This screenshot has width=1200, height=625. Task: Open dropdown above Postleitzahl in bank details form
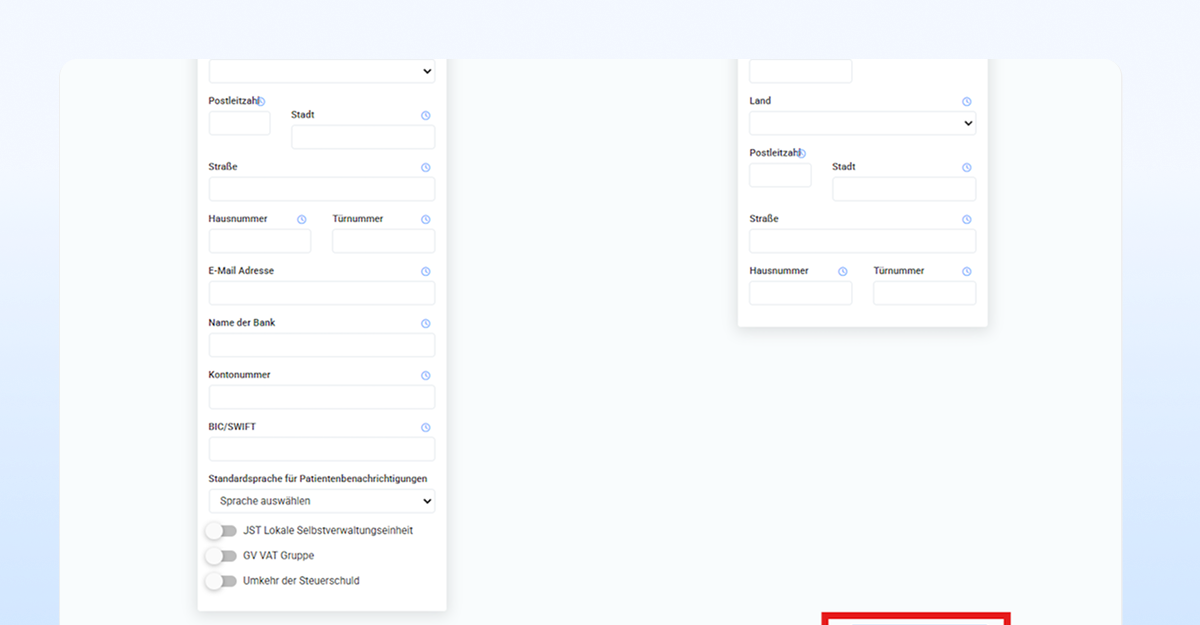[x=322, y=70]
